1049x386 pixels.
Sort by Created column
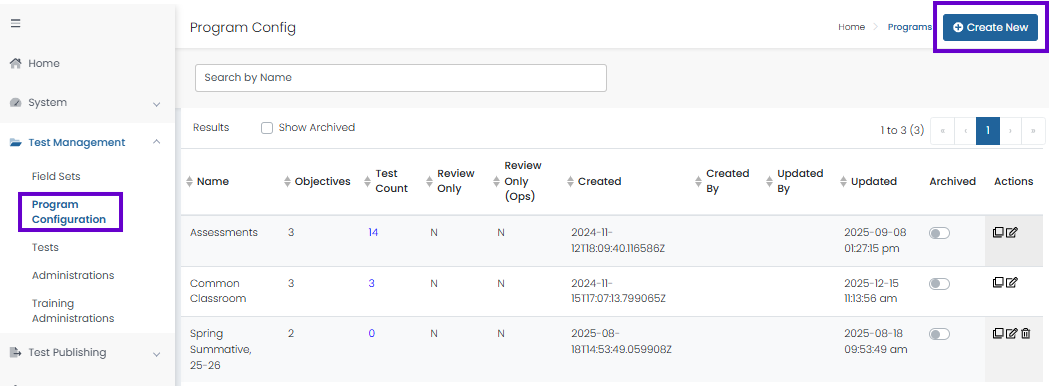point(570,181)
